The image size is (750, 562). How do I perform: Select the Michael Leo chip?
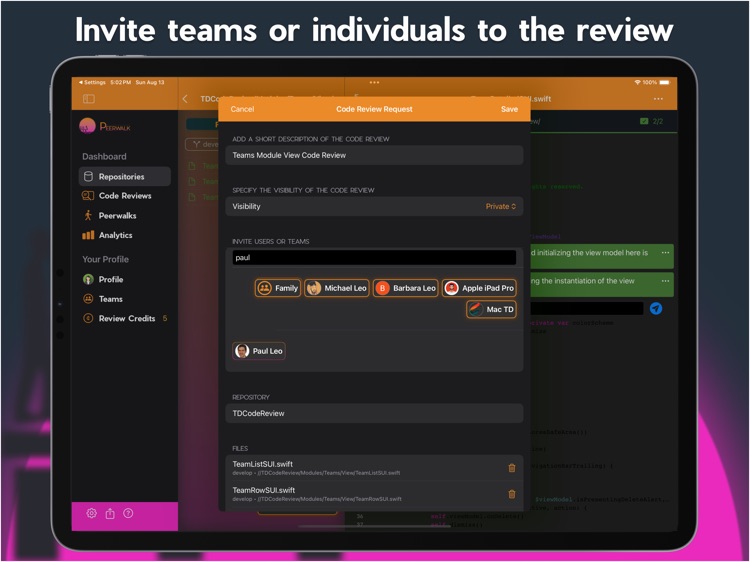[337, 288]
